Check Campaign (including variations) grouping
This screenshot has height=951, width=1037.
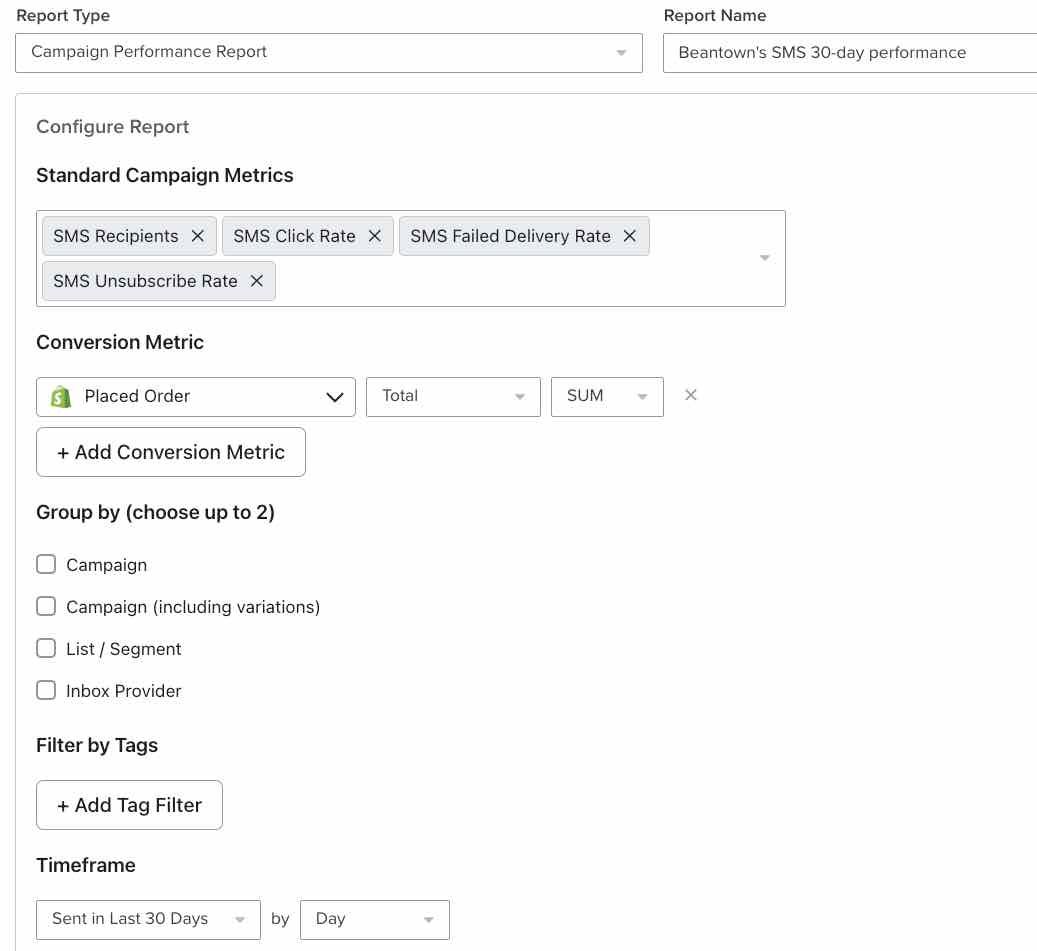pyautogui.click(x=46, y=606)
